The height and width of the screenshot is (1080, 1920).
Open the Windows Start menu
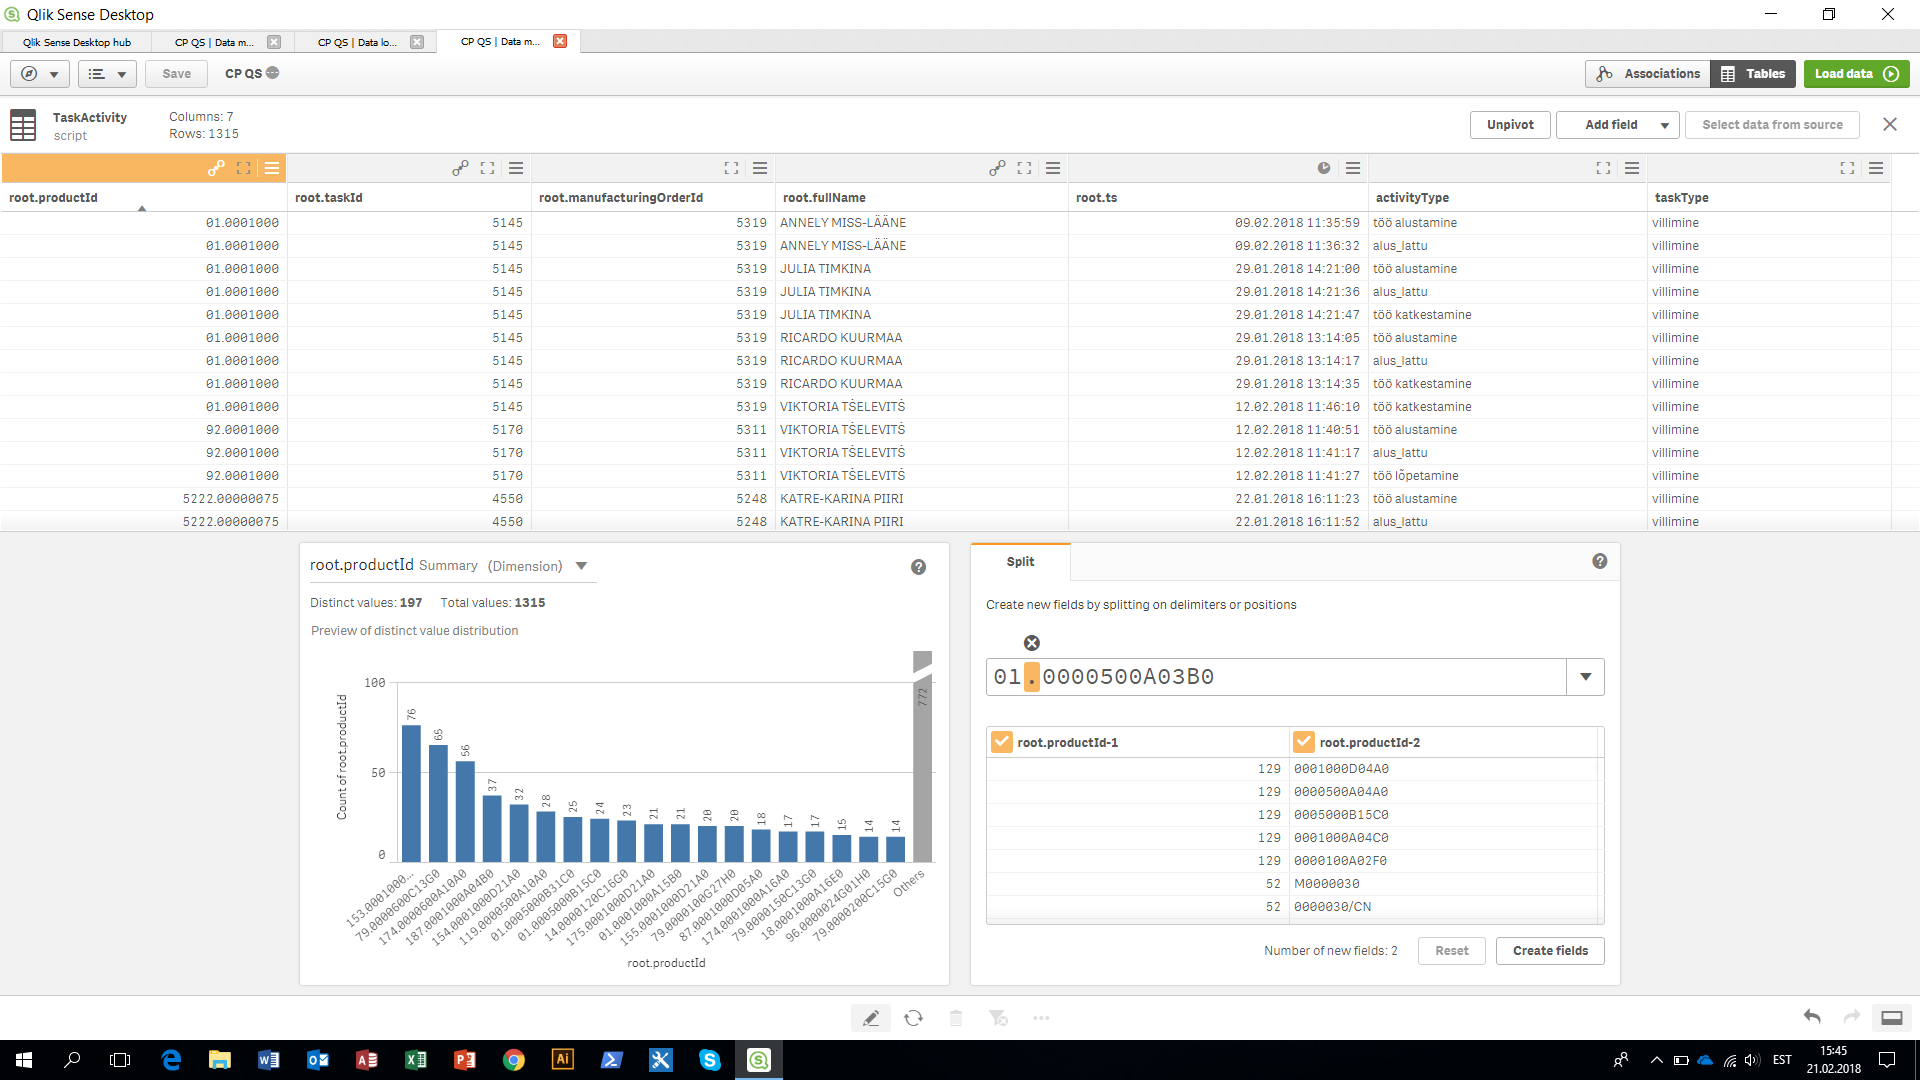[x=24, y=1060]
